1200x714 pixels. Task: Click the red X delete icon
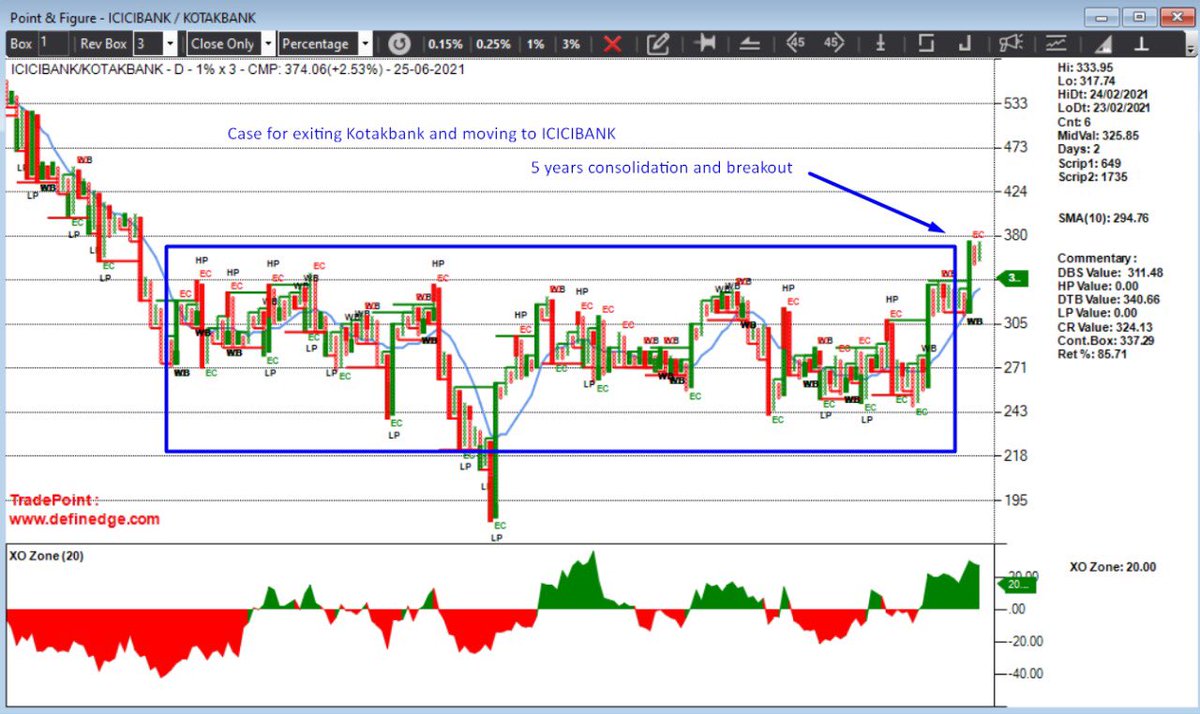point(613,43)
